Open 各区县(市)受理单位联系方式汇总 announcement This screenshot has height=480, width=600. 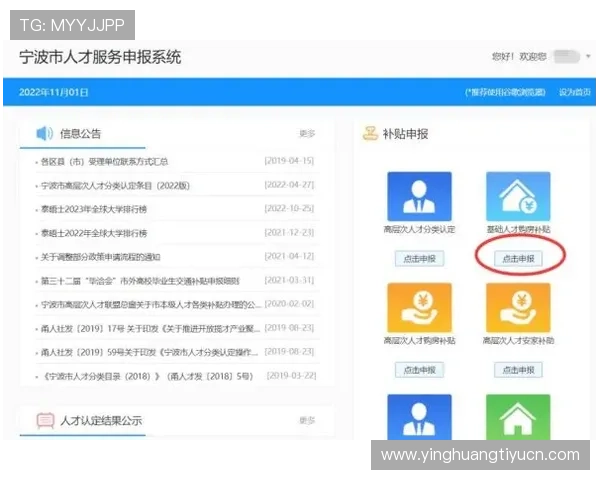click(x=104, y=162)
